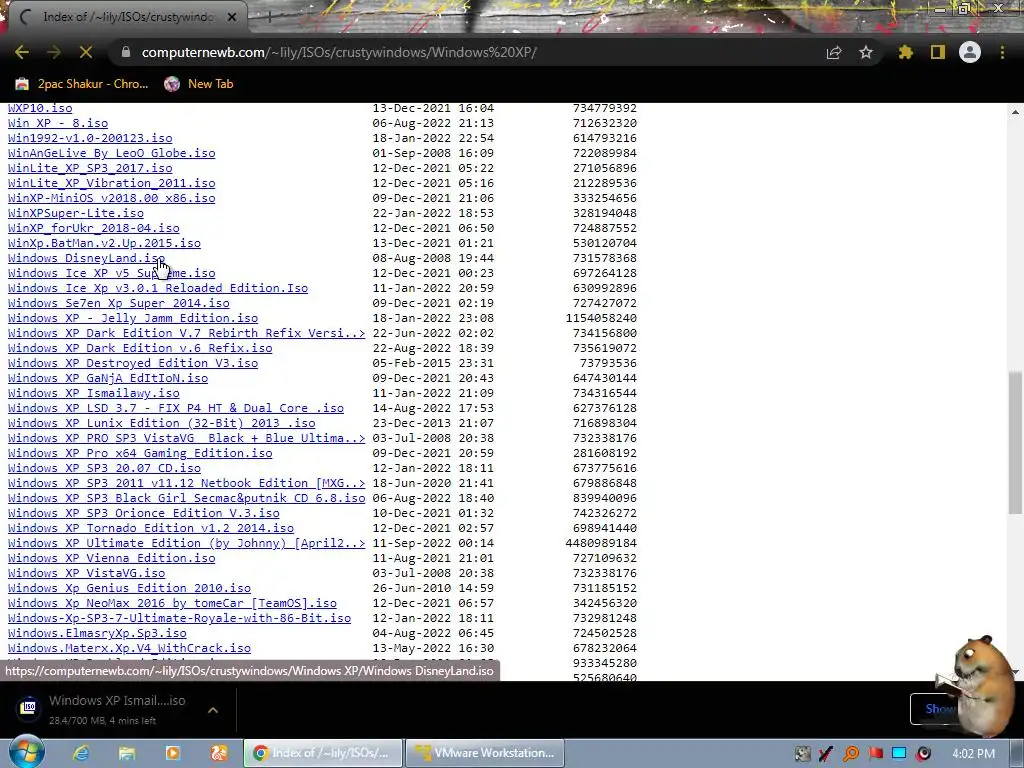Launch Internet Explorer from taskbar
Screen dimensions: 1024x768
click(81, 753)
